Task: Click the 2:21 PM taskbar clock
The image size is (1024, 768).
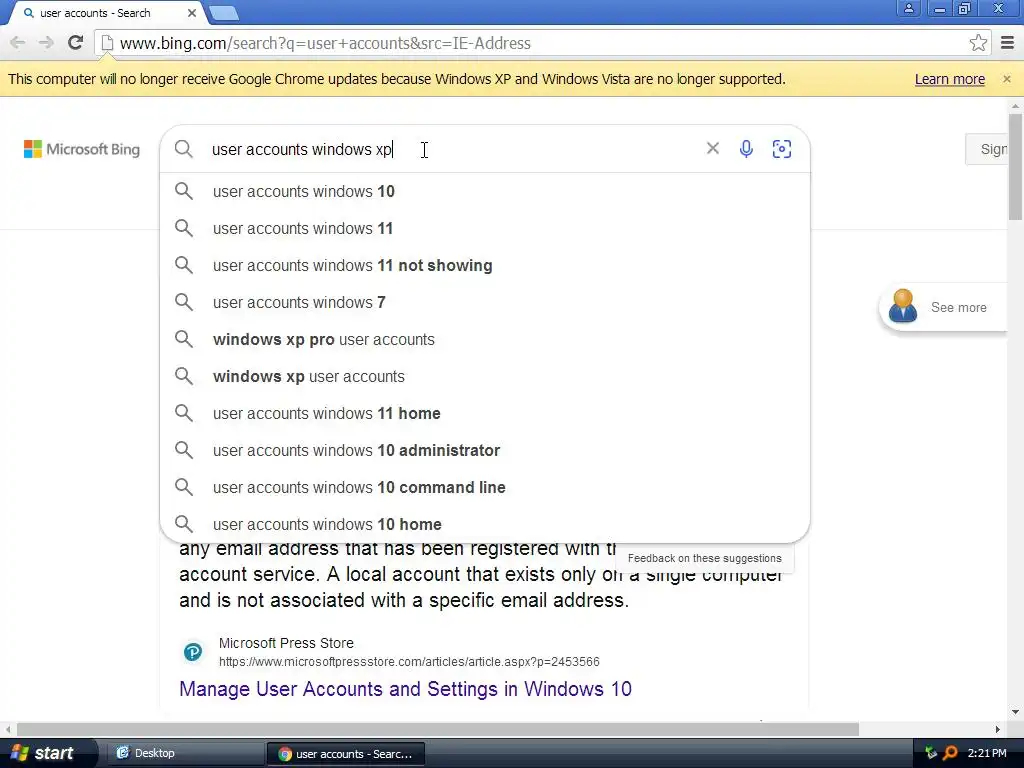Action: (987, 753)
